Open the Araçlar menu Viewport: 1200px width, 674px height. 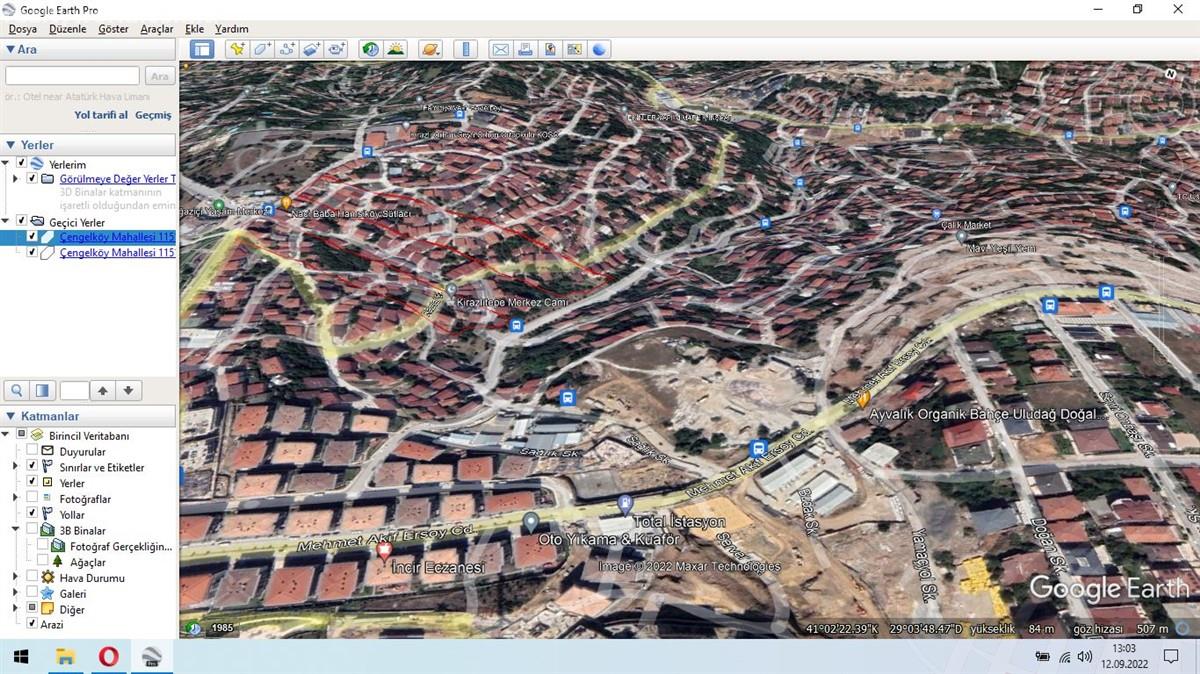(x=157, y=29)
